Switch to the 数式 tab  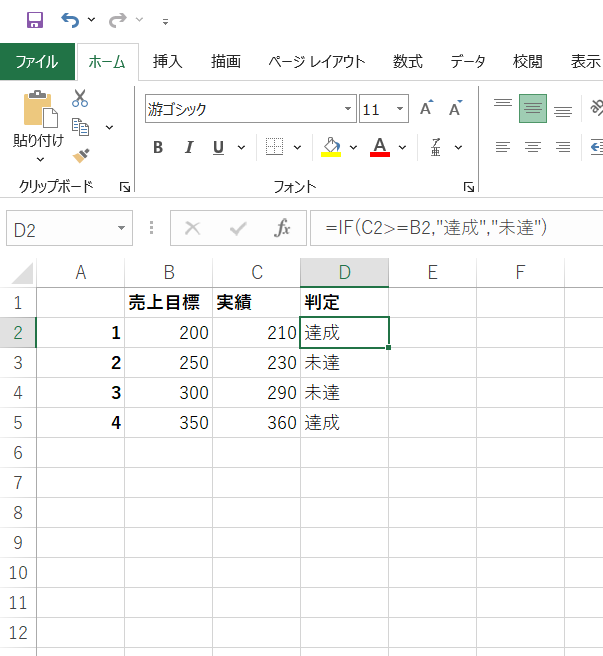pos(407,61)
